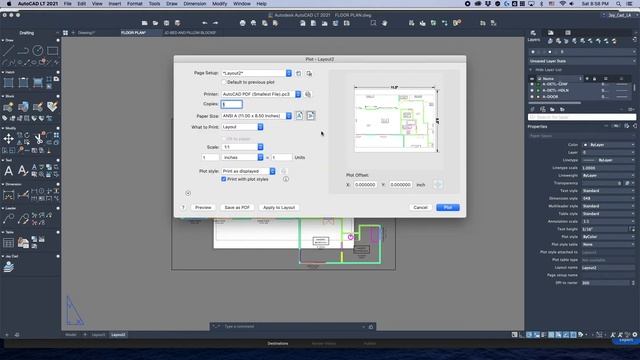This screenshot has height=360, width=640.
Task: Open the Dimension menu
Action: [195, 4]
